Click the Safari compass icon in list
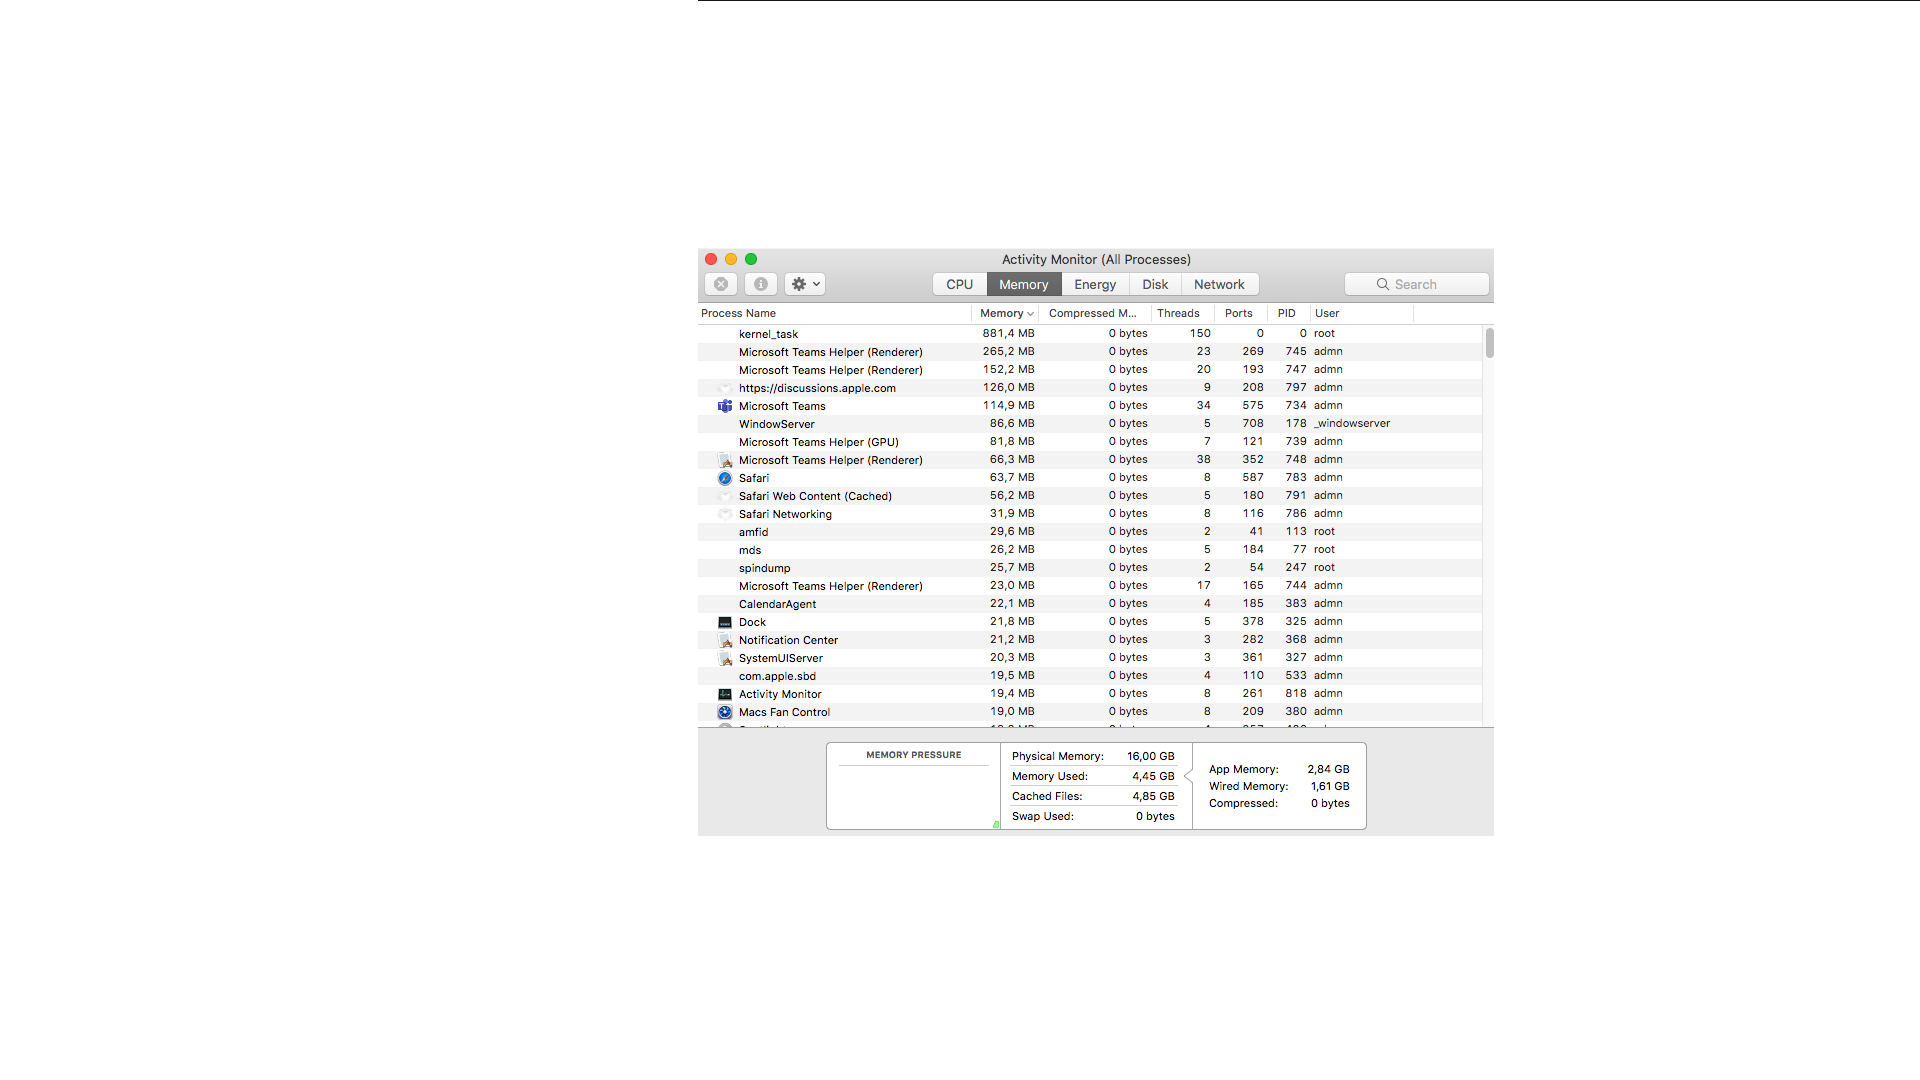The image size is (1920, 1080). [725, 478]
